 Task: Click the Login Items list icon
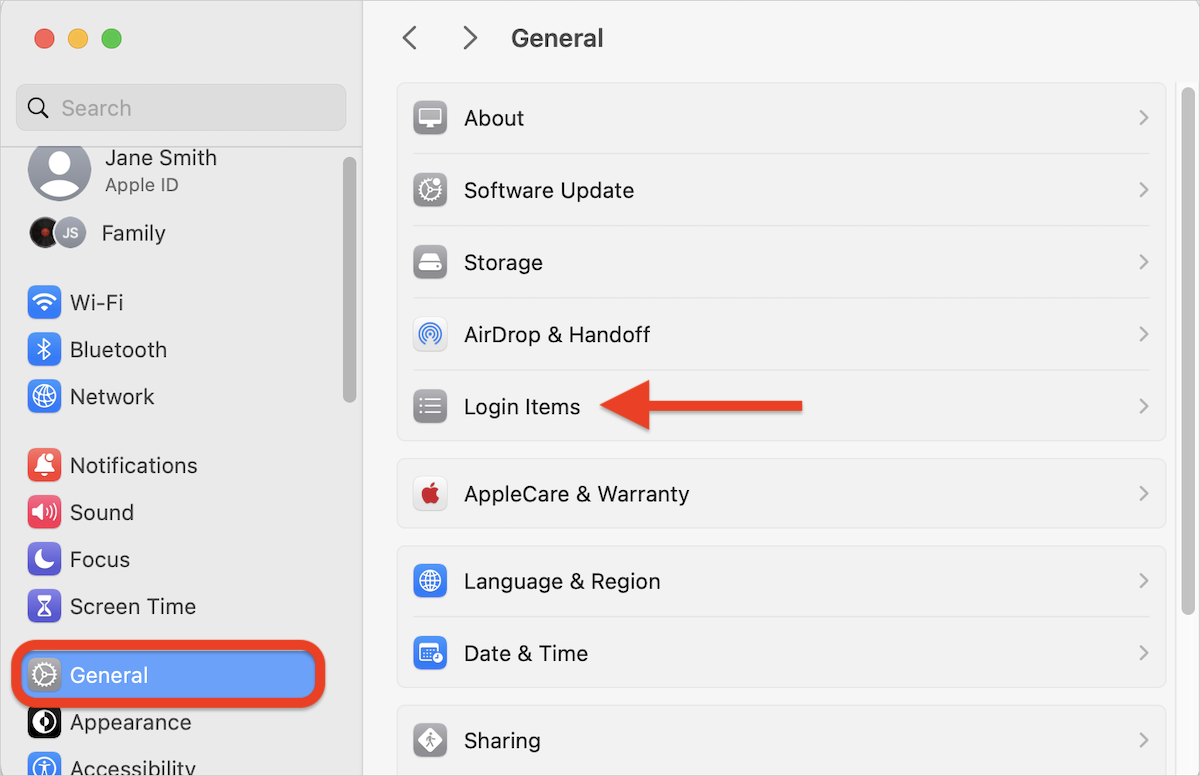coord(430,406)
